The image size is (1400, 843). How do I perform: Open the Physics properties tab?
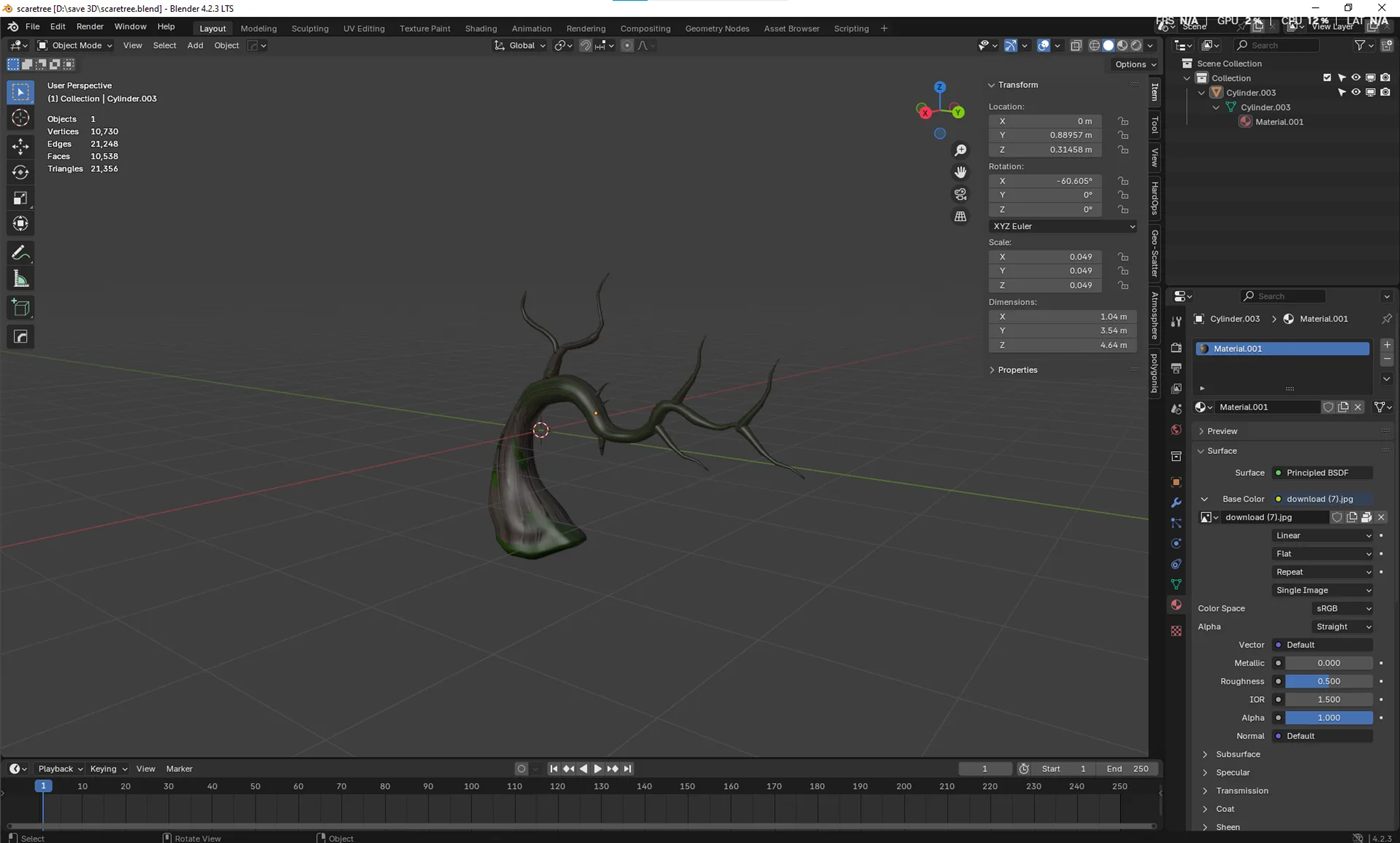point(1176,543)
